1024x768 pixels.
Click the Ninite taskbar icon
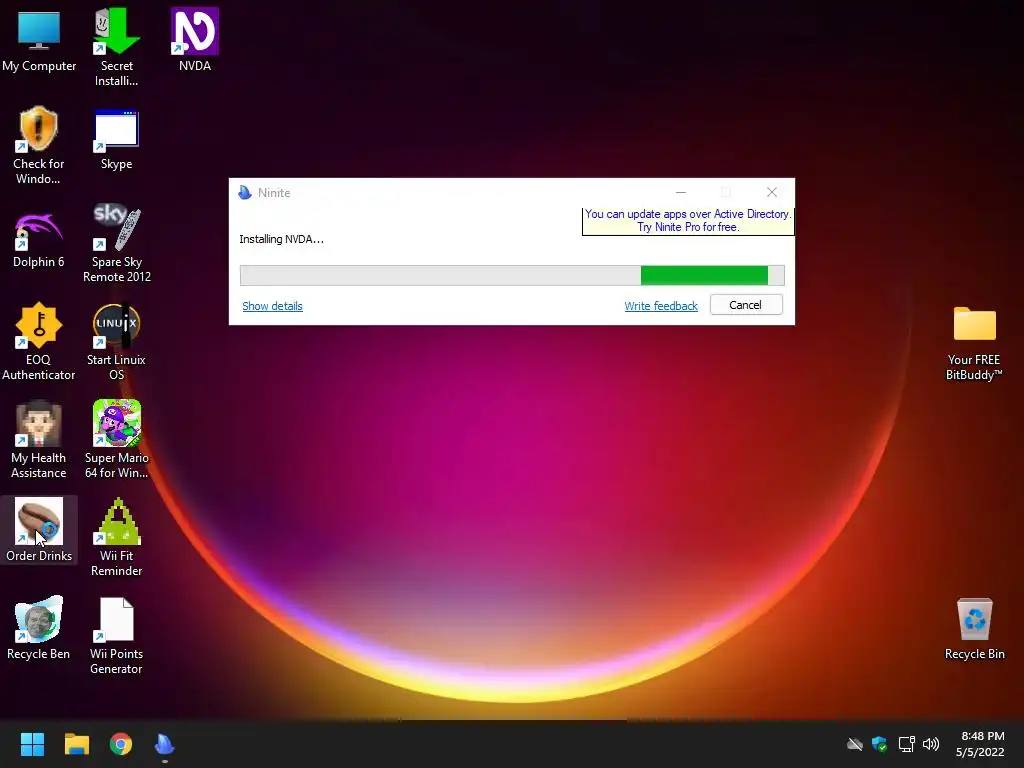pyautogui.click(x=165, y=744)
